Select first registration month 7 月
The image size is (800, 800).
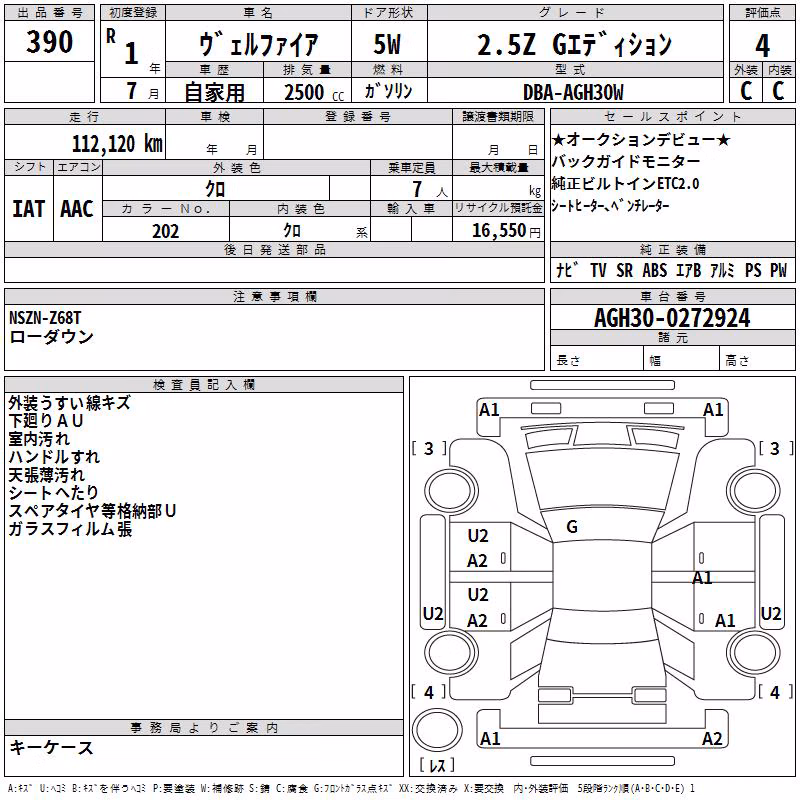pos(143,91)
